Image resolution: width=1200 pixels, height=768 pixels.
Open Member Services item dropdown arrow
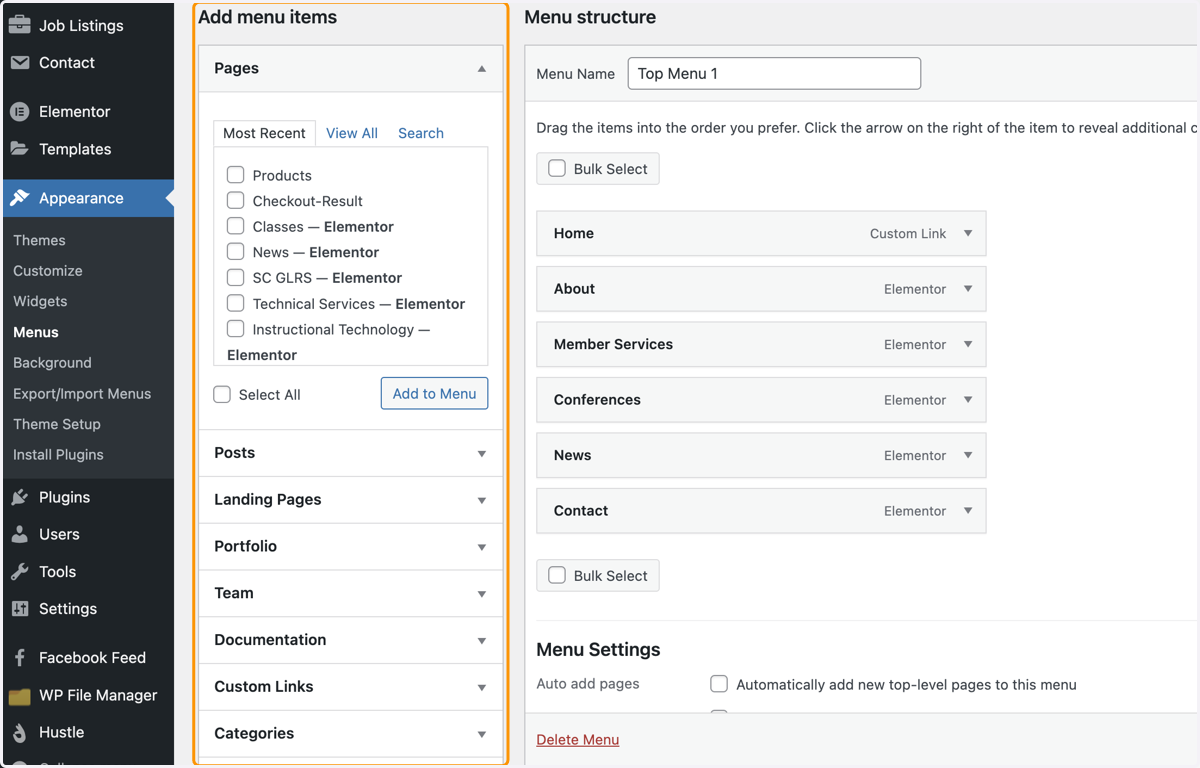[968, 344]
